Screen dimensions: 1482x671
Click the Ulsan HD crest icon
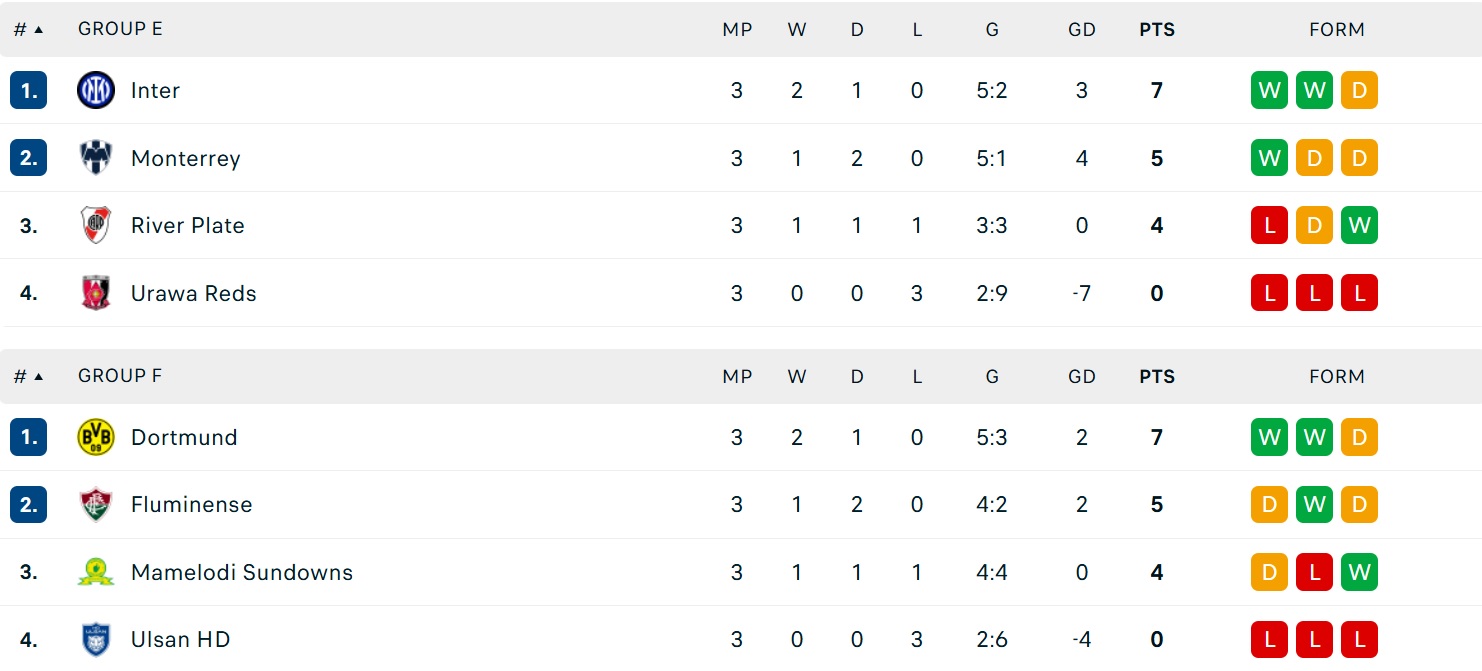[x=96, y=639]
